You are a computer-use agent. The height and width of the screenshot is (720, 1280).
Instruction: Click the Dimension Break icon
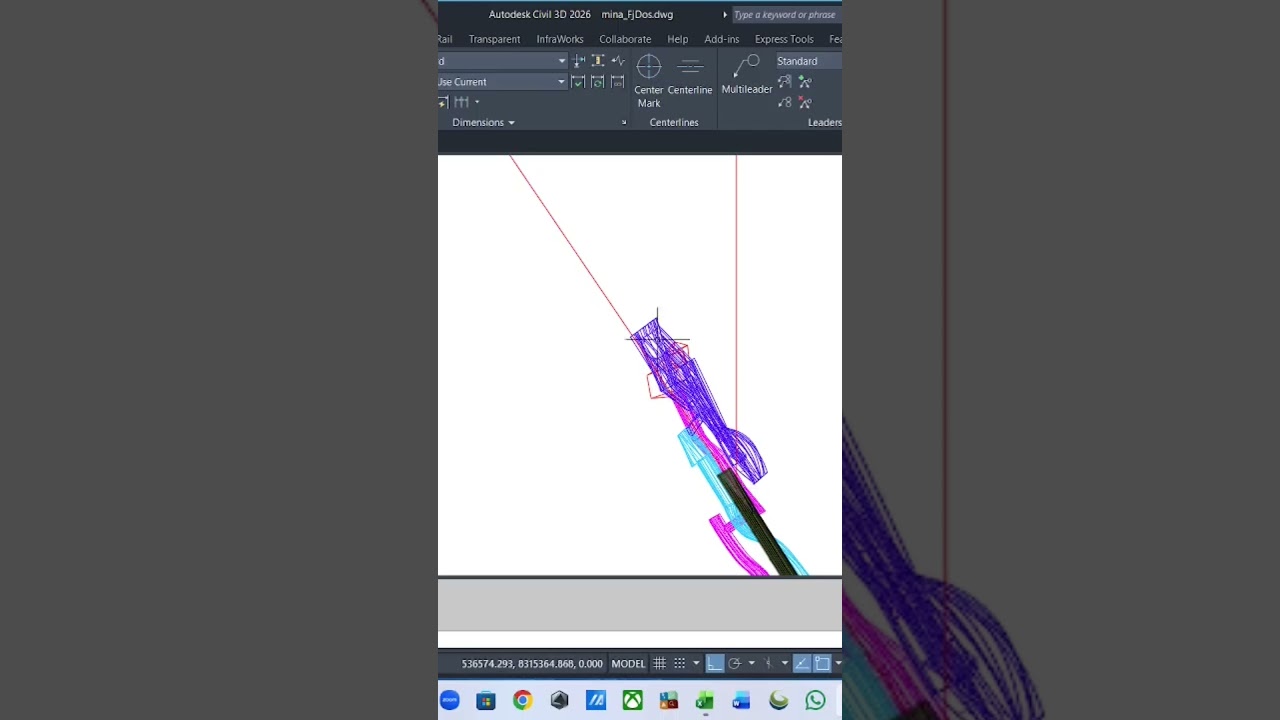click(x=578, y=61)
